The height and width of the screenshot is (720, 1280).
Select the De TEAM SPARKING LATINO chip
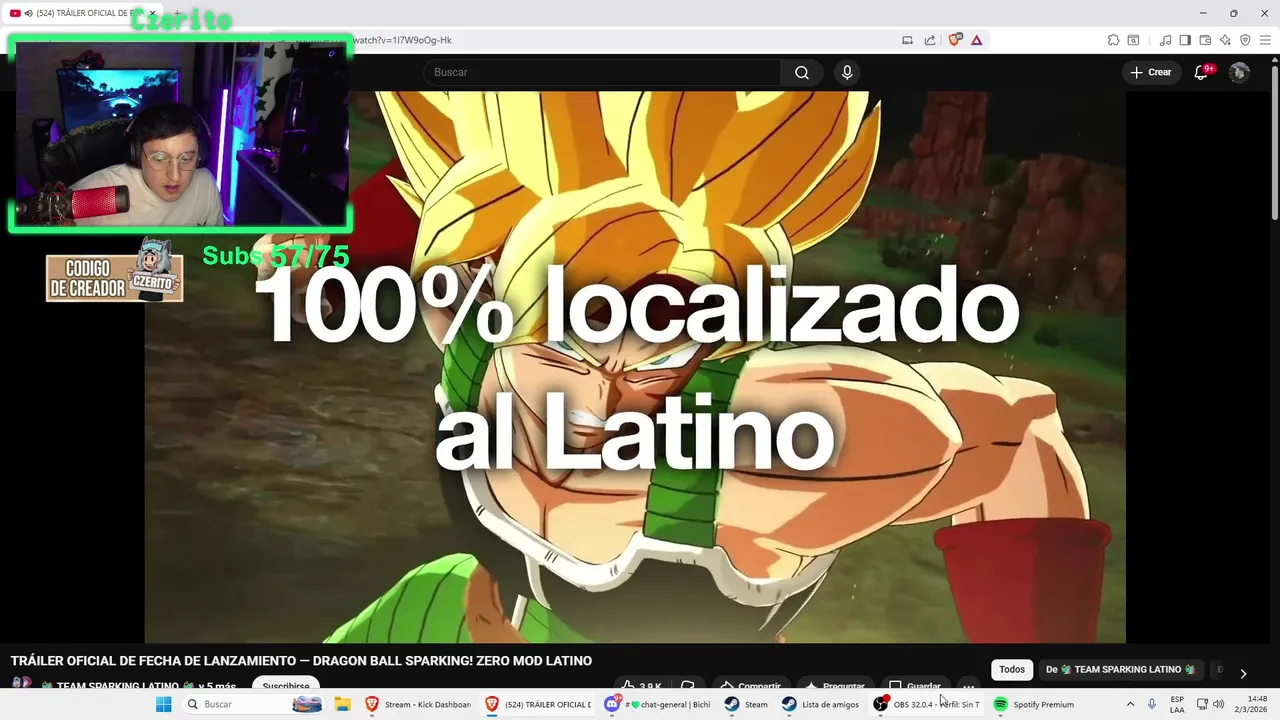tap(1120, 669)
